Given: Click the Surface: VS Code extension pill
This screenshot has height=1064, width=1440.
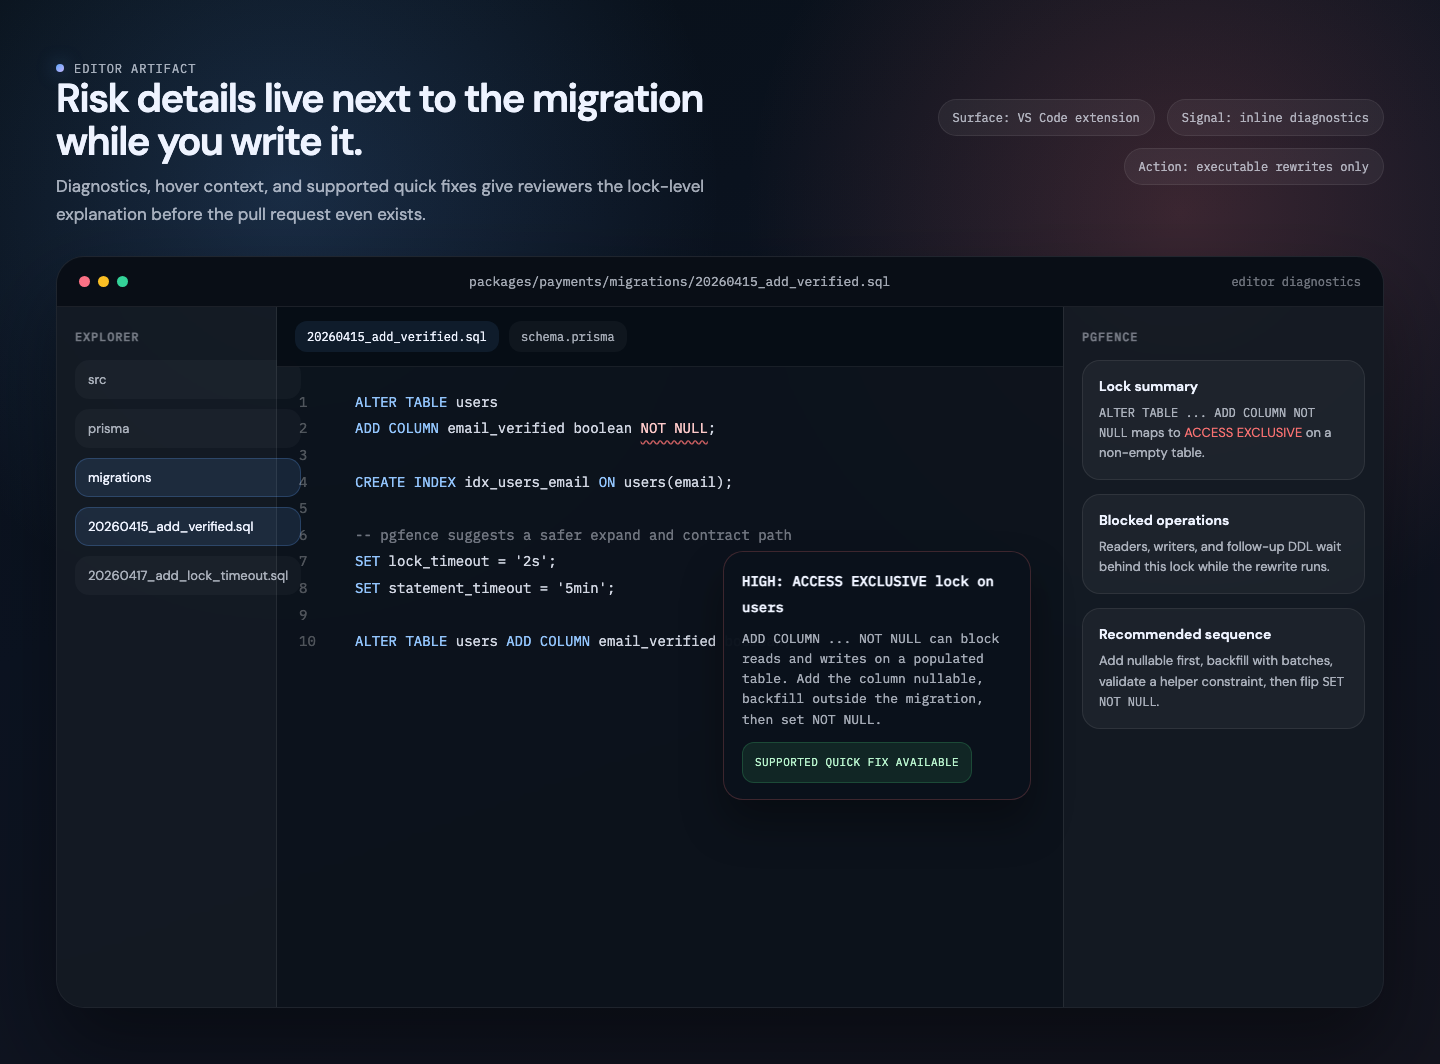Looking at the screenshot, I should [x=1045, y=118].
